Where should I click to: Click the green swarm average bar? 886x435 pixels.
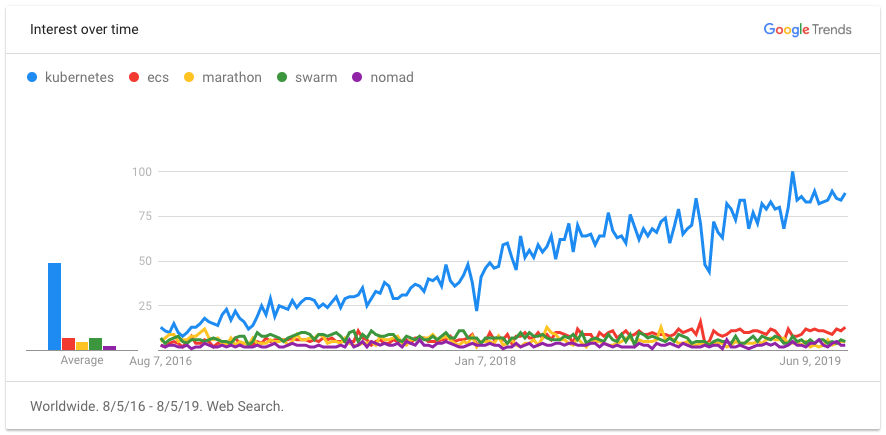click(96, 344)
